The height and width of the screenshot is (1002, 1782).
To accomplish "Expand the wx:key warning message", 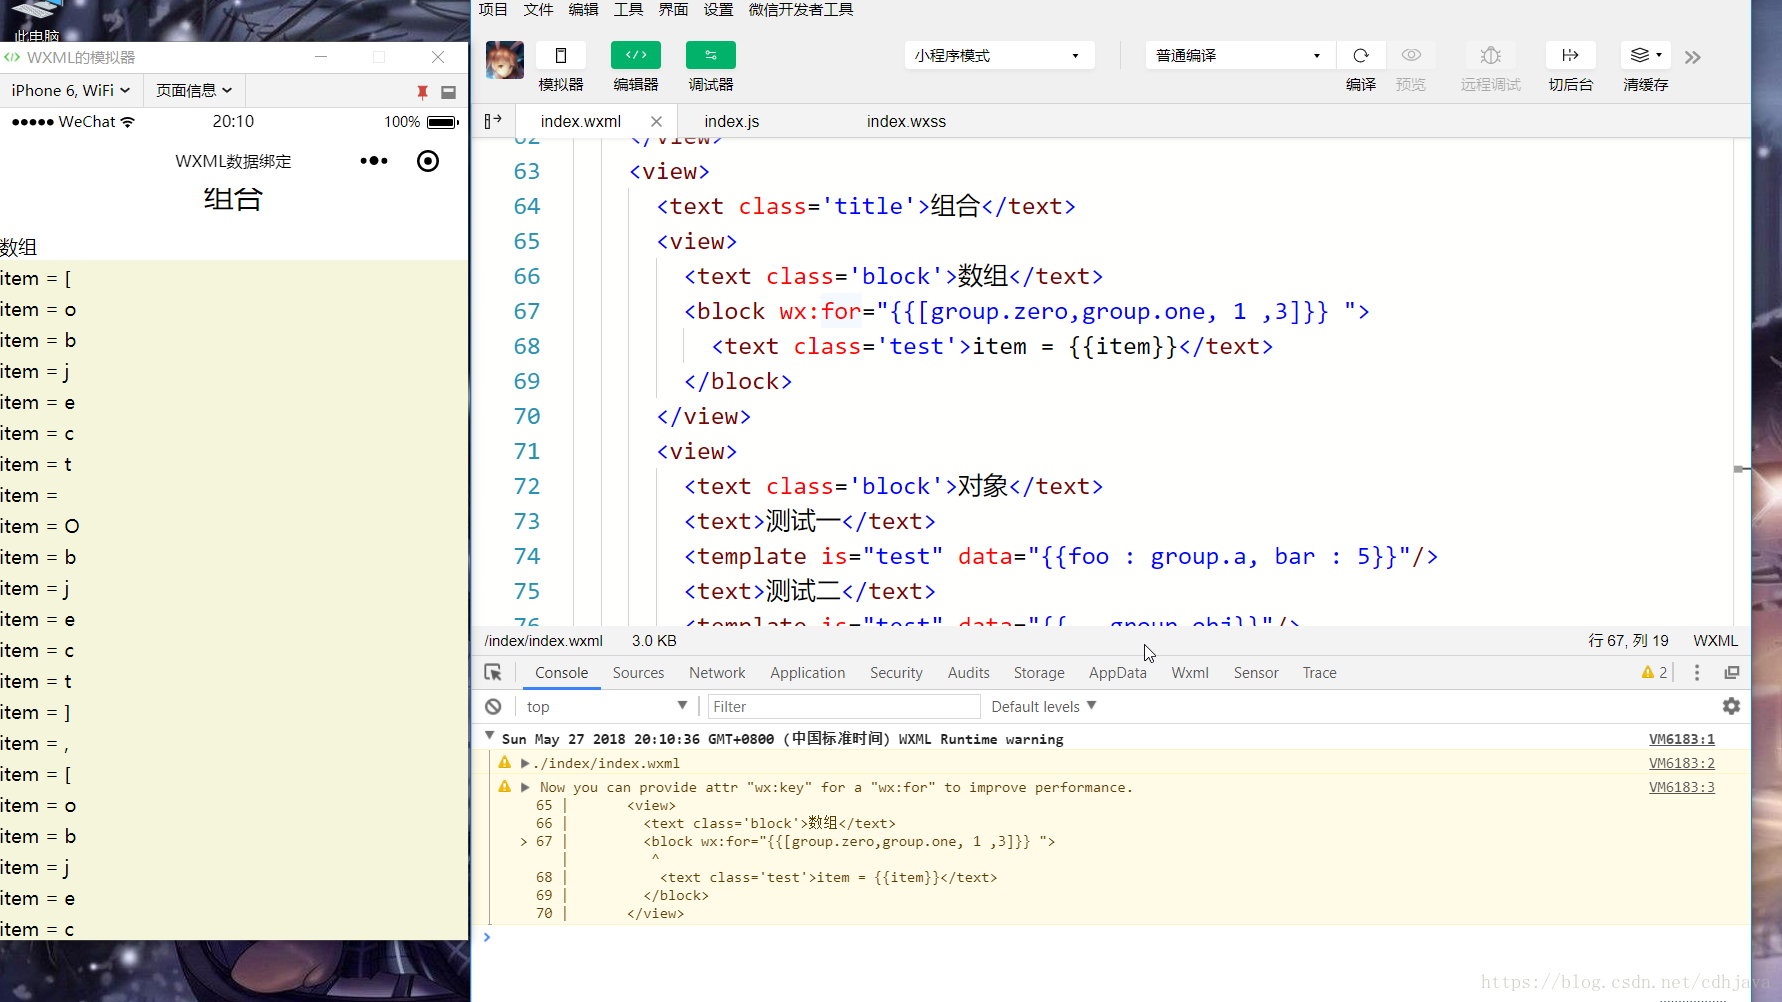I will [525, 787].
